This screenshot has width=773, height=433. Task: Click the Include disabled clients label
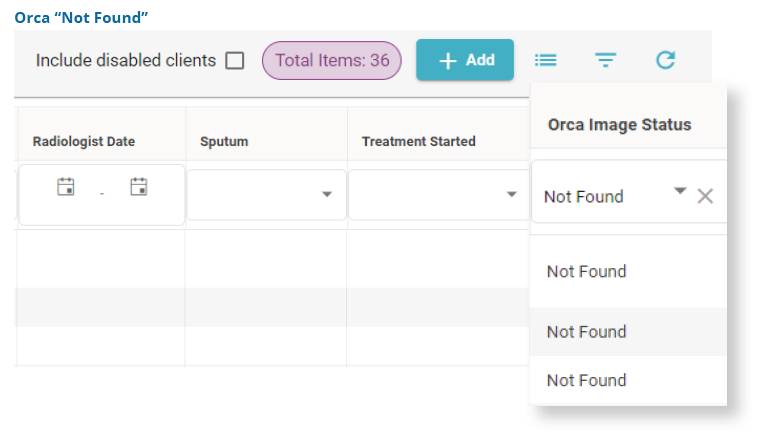pyautogui.click(x=126, y=60)
